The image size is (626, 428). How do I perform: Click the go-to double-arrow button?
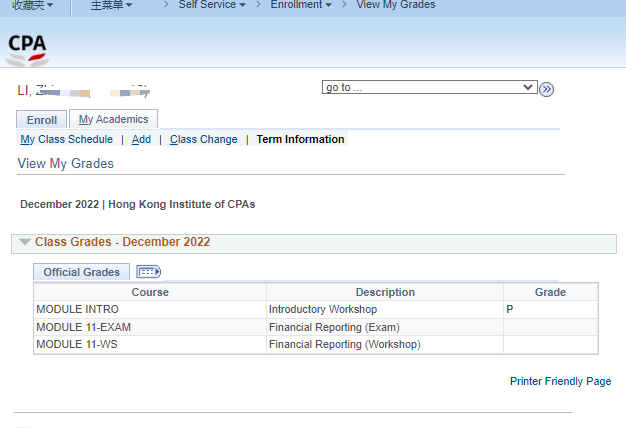click(x=546, y=89)
